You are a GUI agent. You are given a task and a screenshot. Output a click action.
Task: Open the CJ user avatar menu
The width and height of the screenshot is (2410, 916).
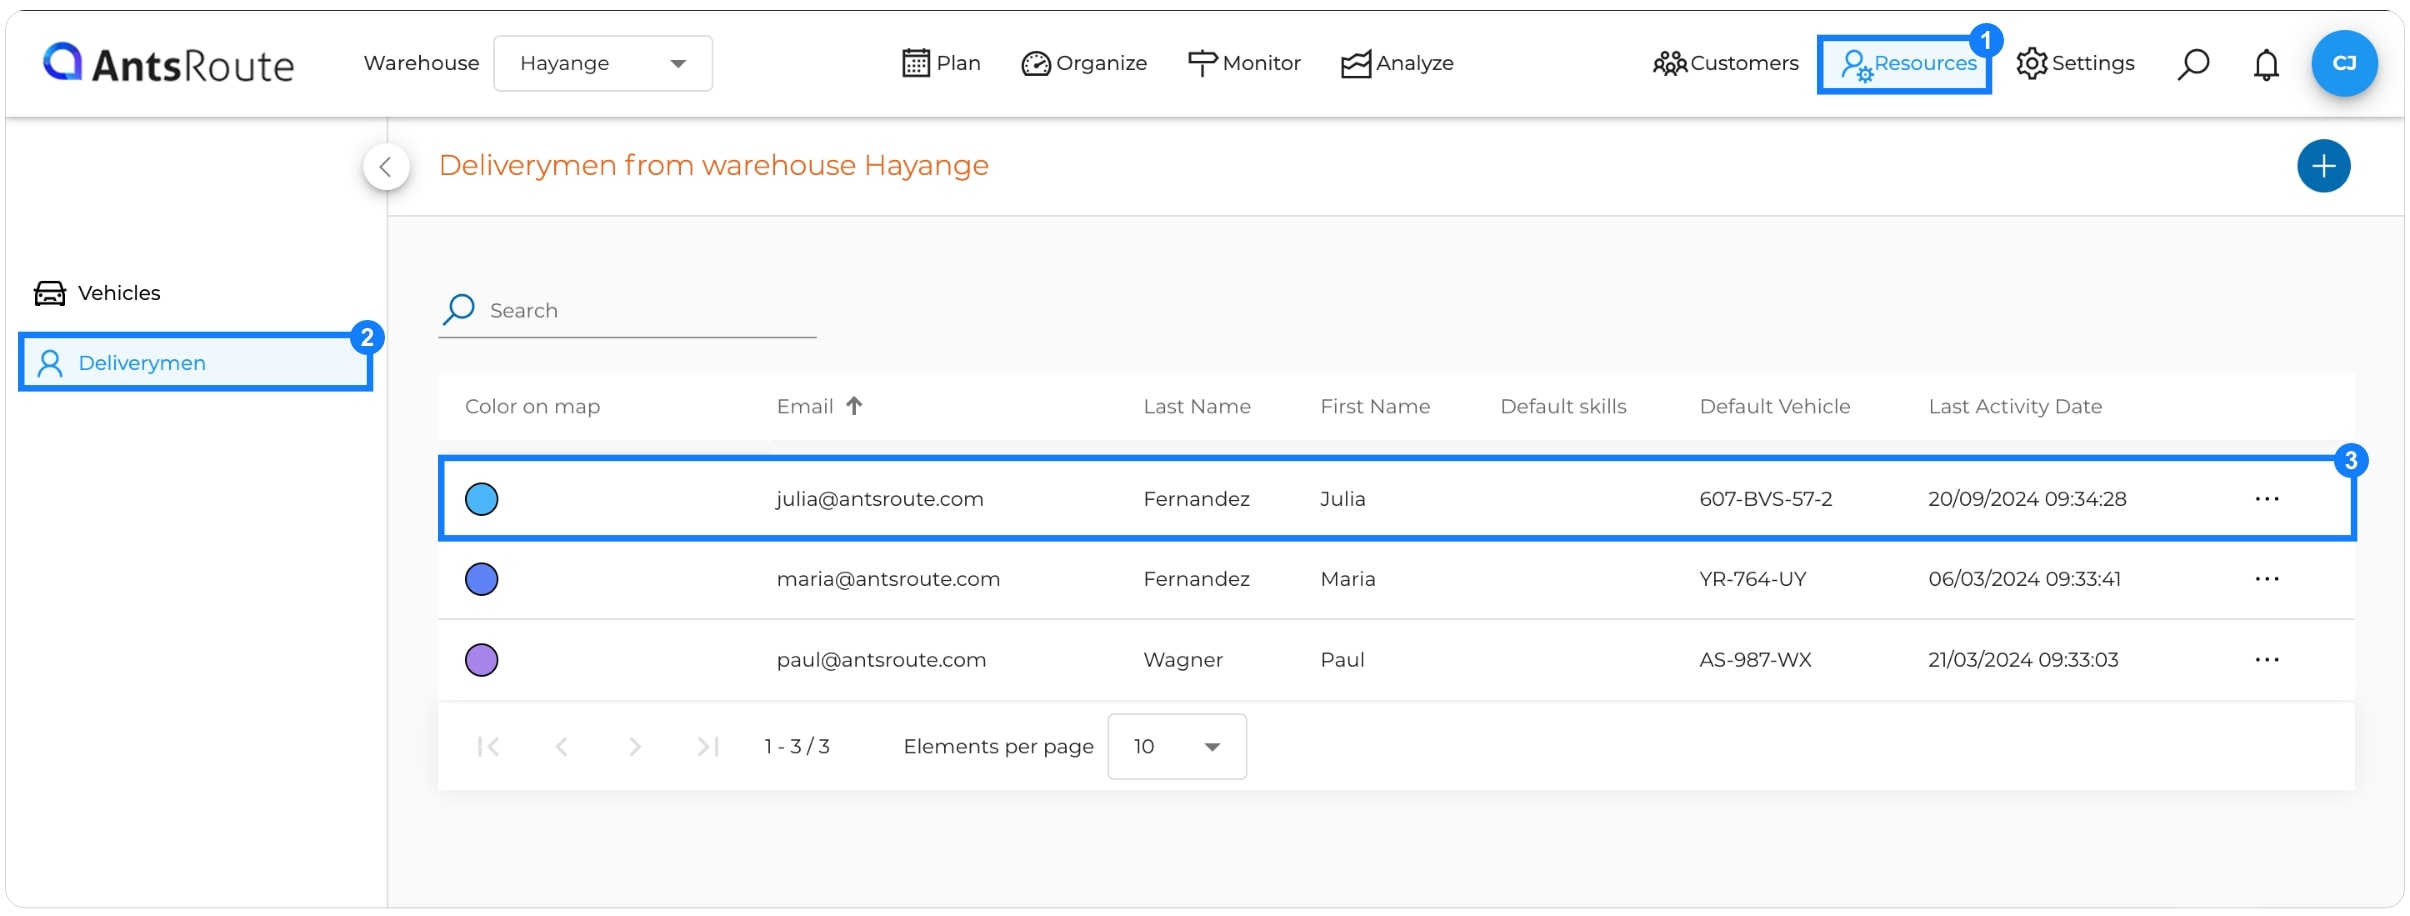[2344, 63]
